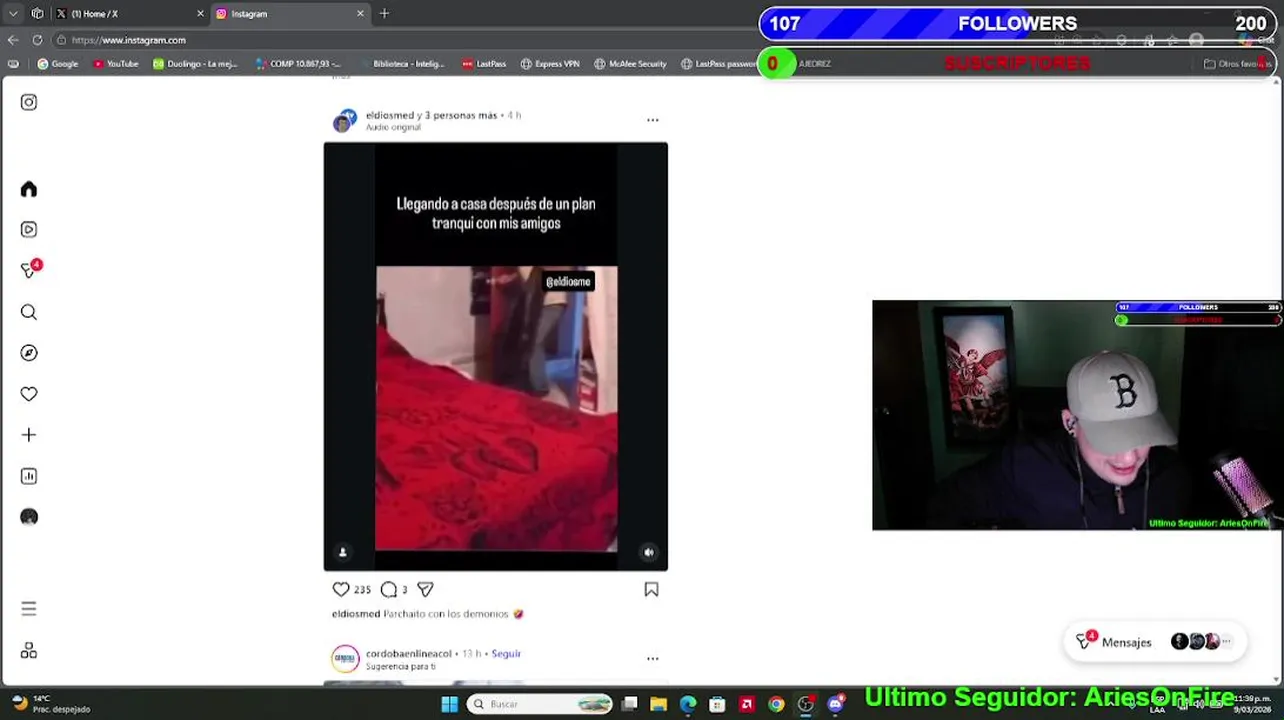Open eldiosmed username in post header
This screenshot has width=1284, height=720.
click(x=389, y=115)
